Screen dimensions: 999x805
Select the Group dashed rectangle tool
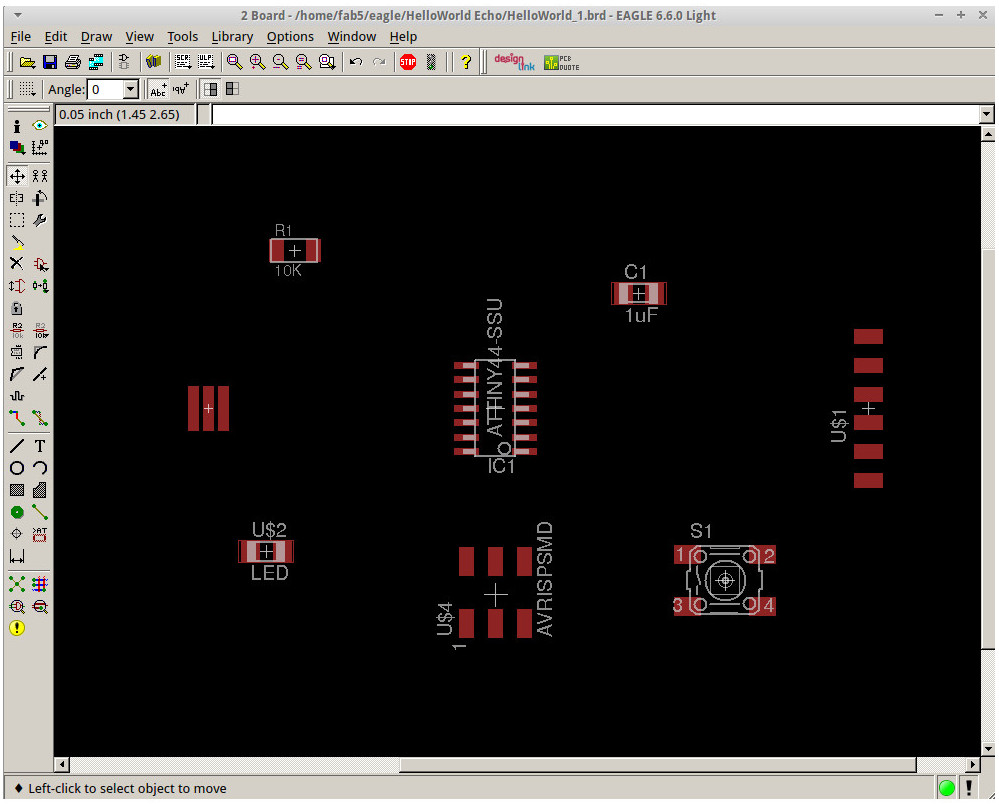click(x=17, y=220)
